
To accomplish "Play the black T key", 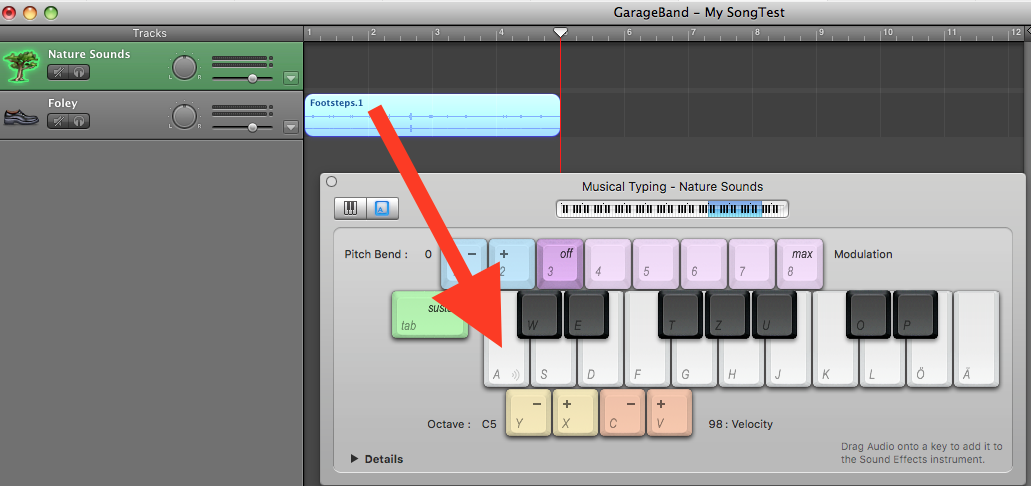I will pos(681,315).
